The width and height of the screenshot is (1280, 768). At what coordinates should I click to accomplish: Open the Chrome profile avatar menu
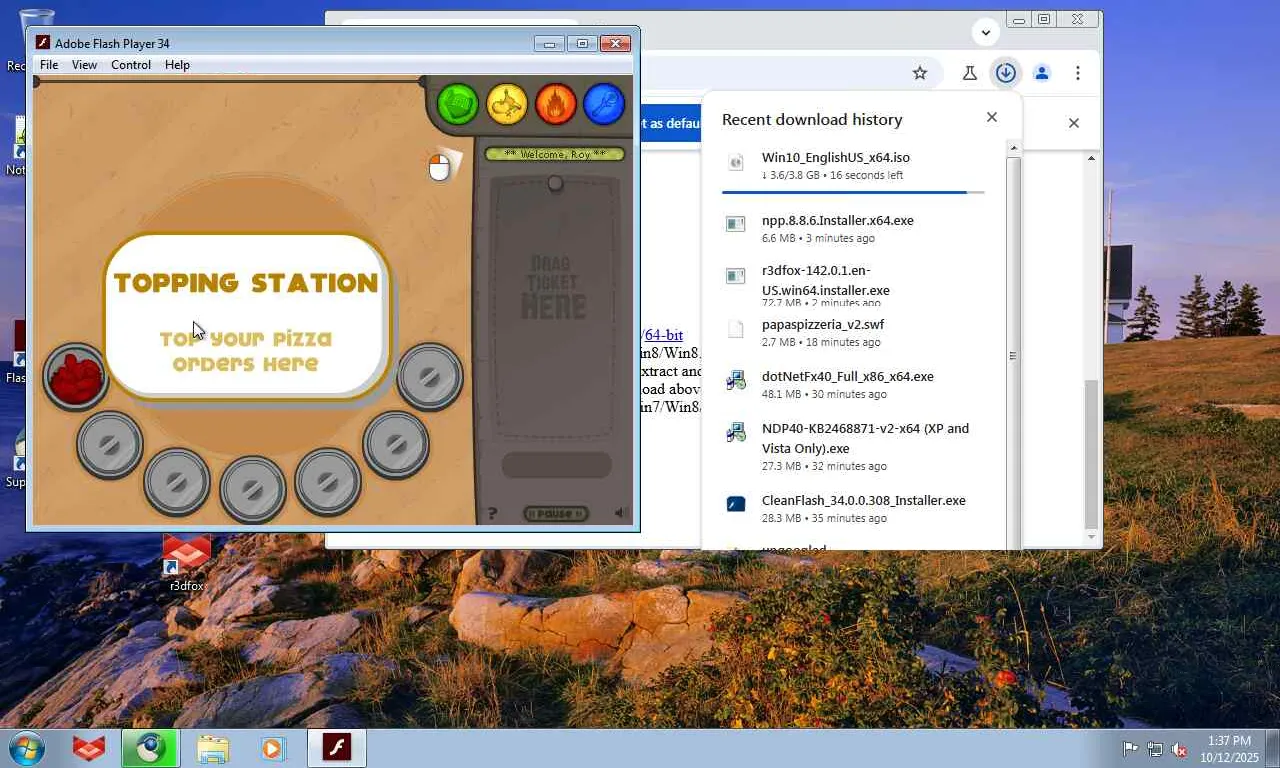tap(1042, 73)
